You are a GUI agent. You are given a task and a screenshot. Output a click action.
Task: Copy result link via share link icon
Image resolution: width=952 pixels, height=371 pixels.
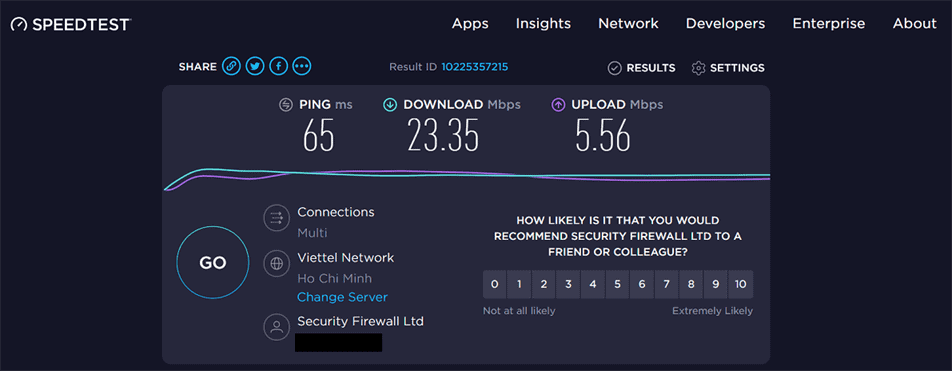pyautogui.click(x=231, y=66)
